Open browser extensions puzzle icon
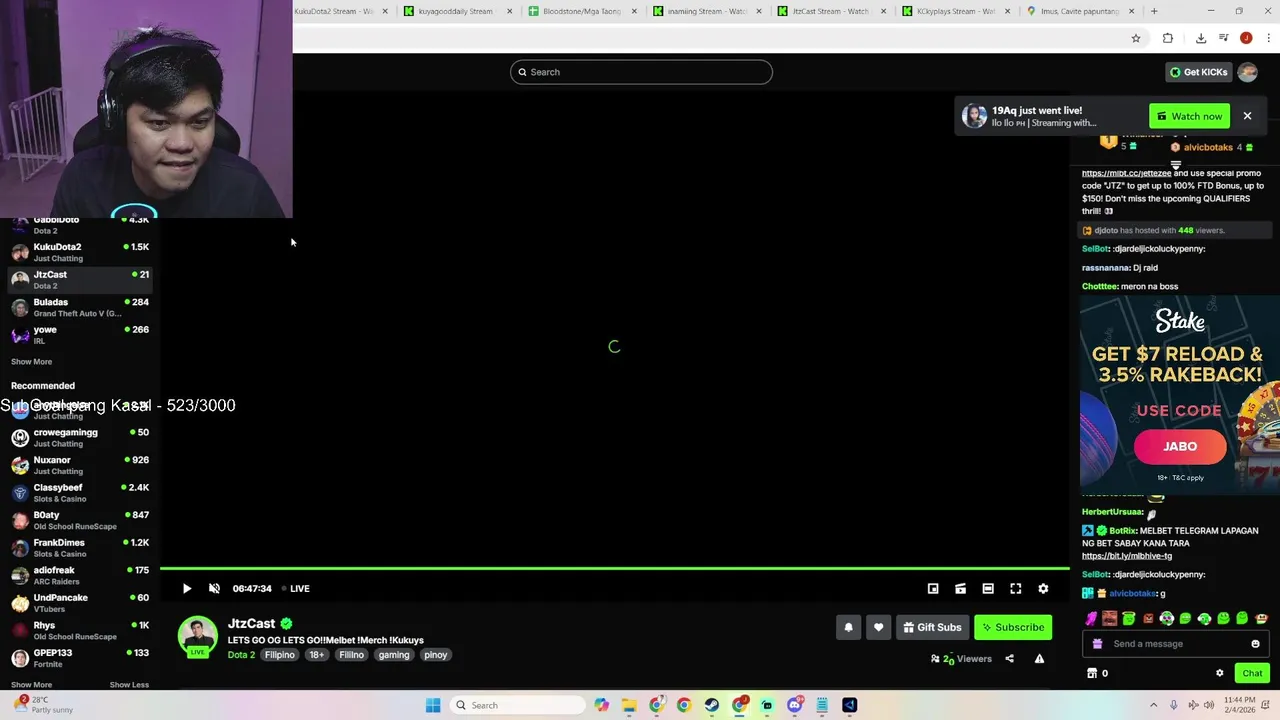Screen dimensions: 1280x720 click(x=1168, y=38)
